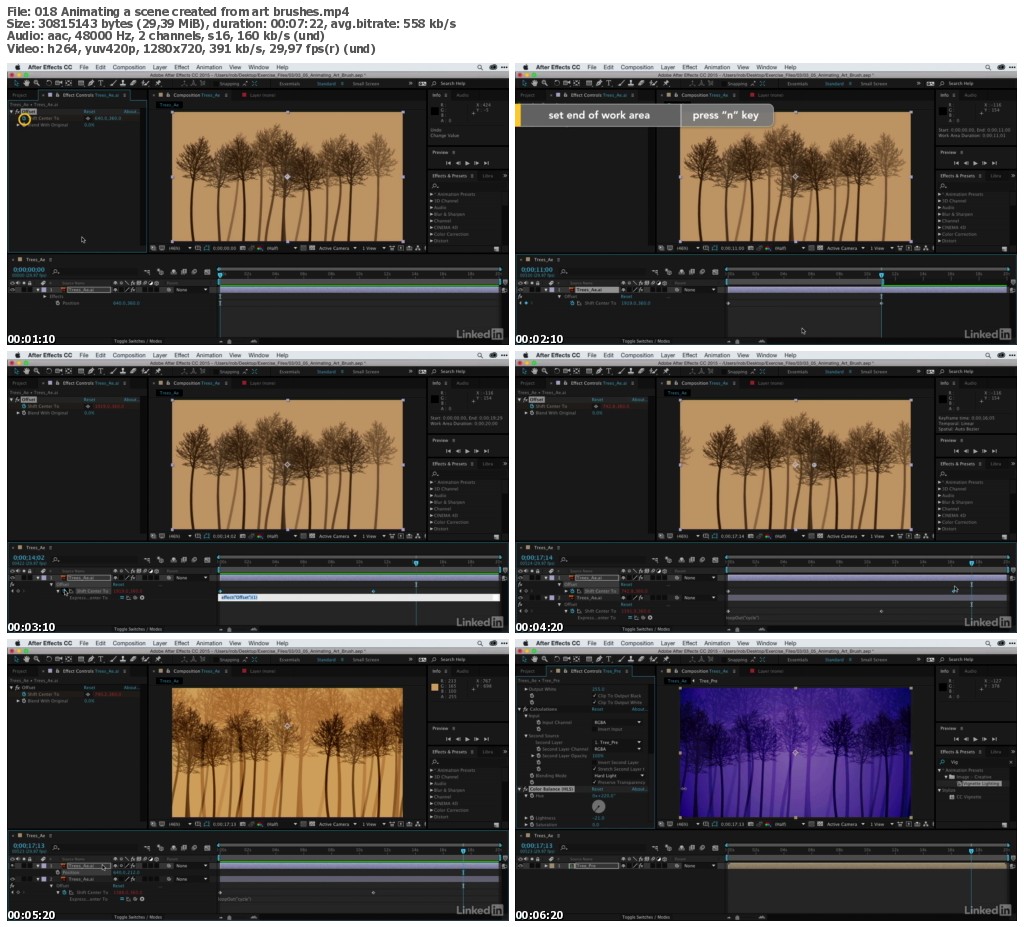The width and height of the screenshot is (1024, 927).
Task: Open Layer menu in 00:03:10 frame
Action: click(160, 355)
